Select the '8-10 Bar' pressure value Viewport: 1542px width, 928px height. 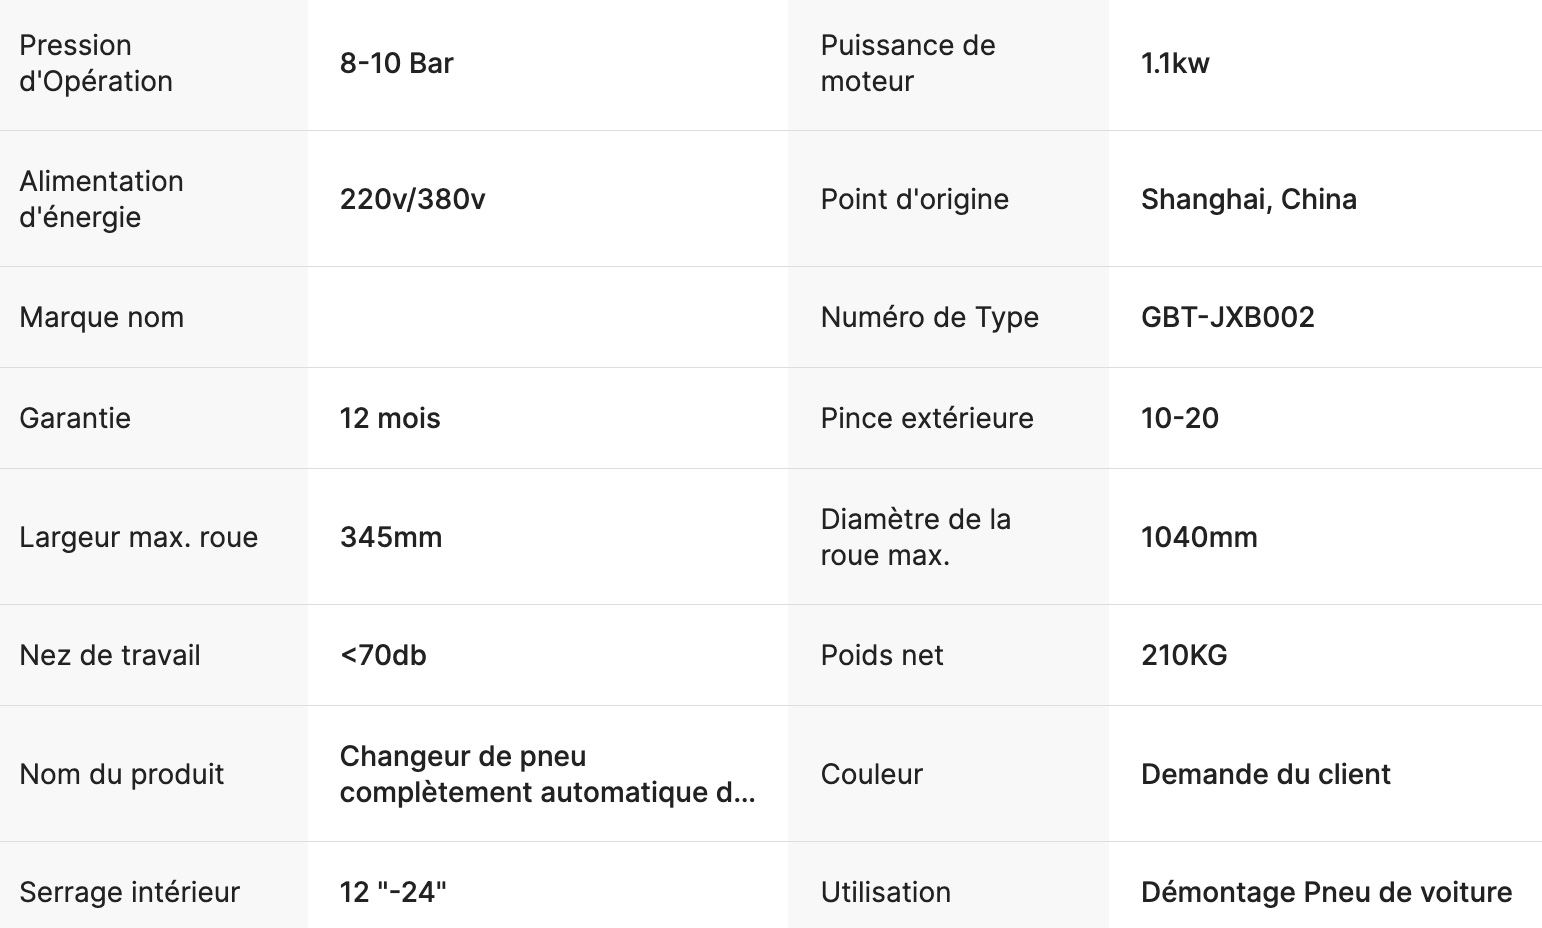396,64
